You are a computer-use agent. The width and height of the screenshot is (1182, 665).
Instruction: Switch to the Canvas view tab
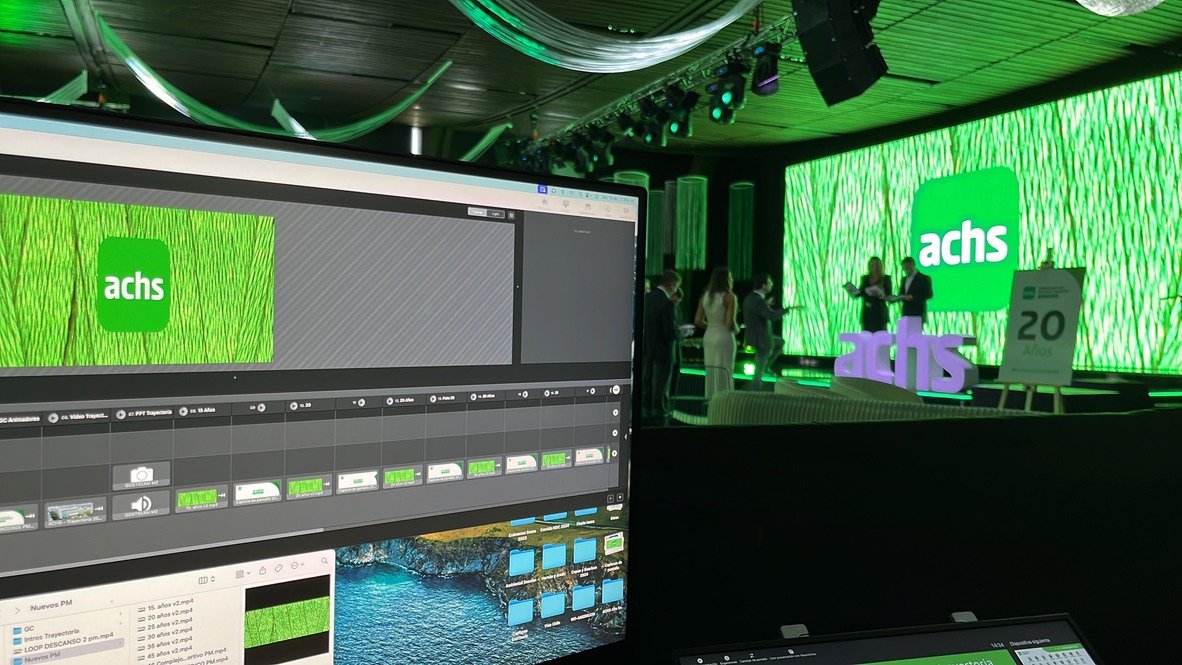pyautogui.click(x=477, y=212)
